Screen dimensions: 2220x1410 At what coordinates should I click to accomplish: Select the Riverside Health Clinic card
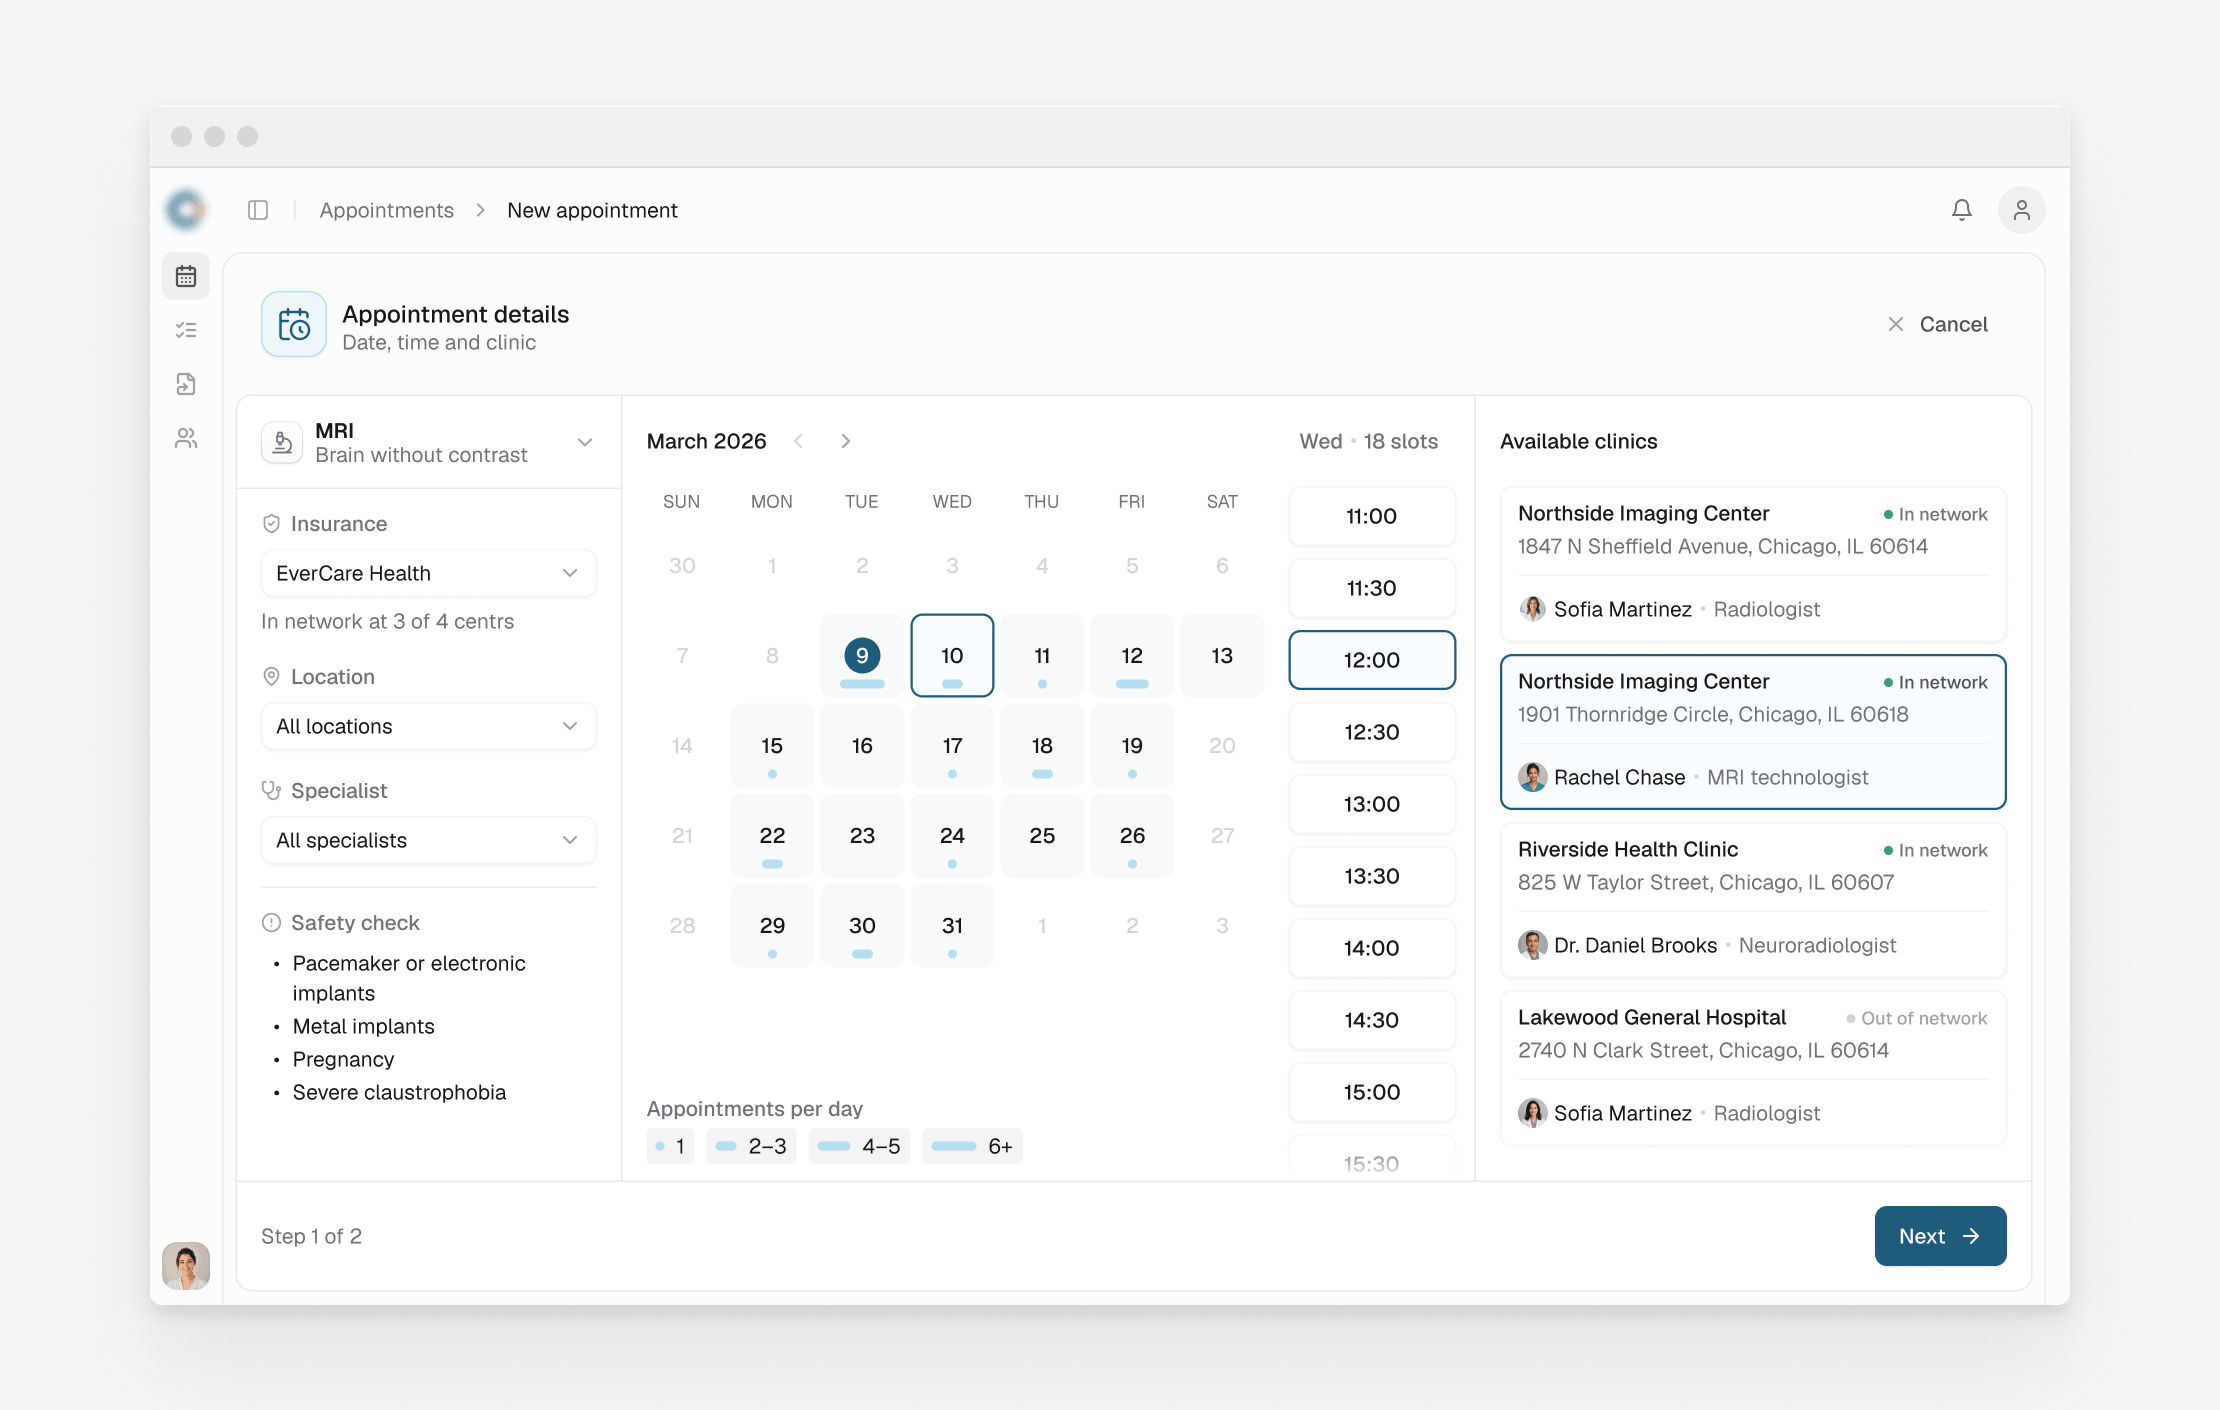1753,900
